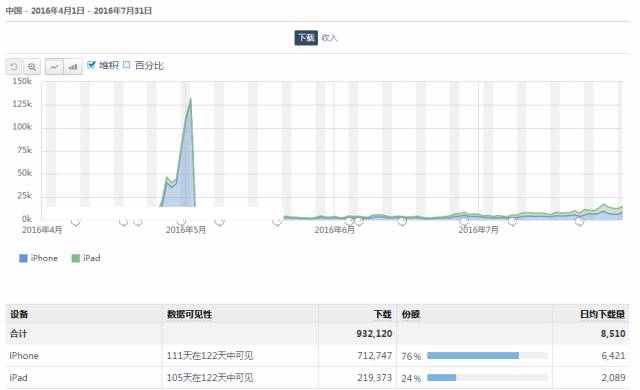Click the 50k y-axis label
The height and width of the screenshot is (390, 640).
point(24,173)
